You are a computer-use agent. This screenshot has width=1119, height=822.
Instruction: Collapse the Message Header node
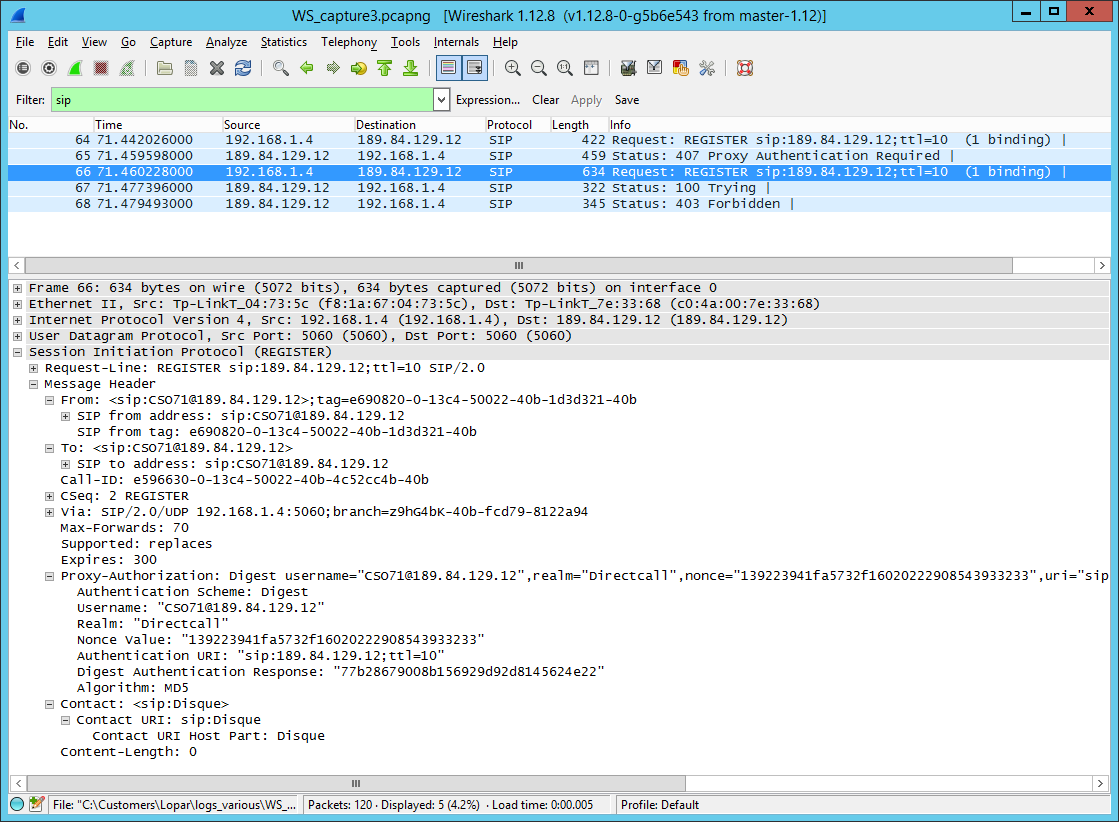click(x=33, y=384)
